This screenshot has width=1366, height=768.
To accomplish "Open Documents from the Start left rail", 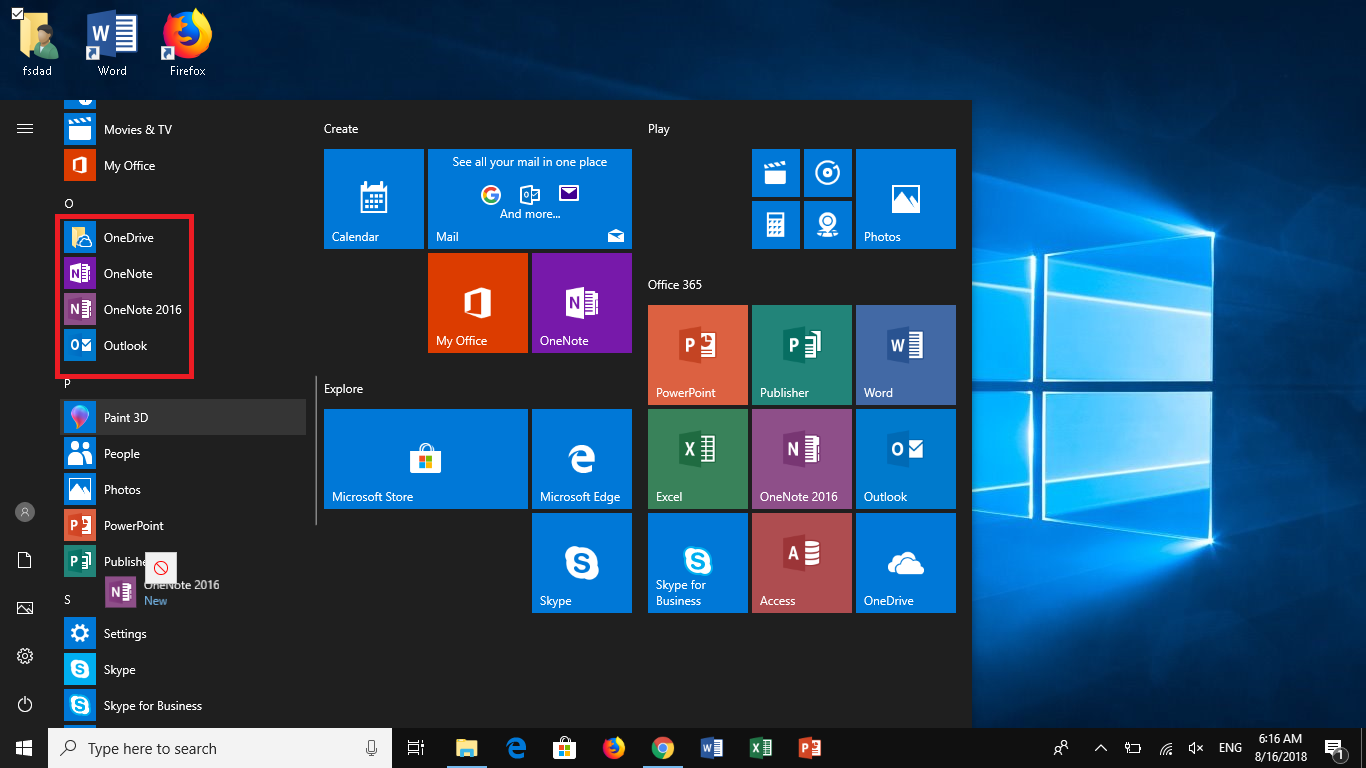I will point(25,560).
